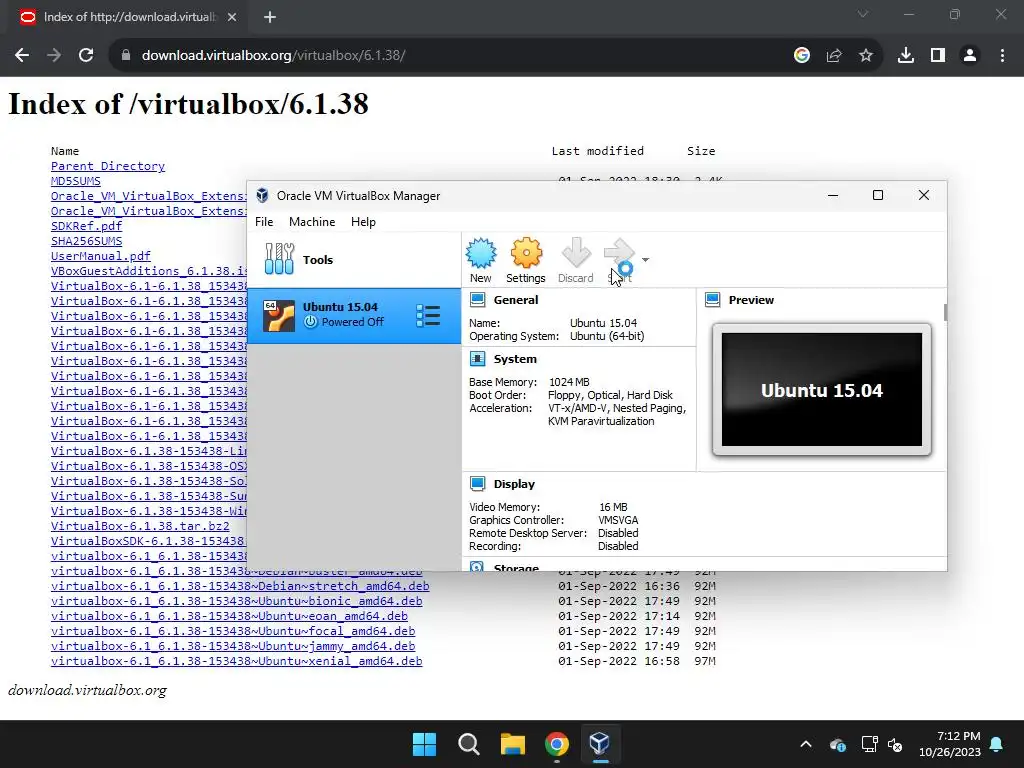
Task: Open the Machine menu in VirtualBox
Action: point(312,222)
